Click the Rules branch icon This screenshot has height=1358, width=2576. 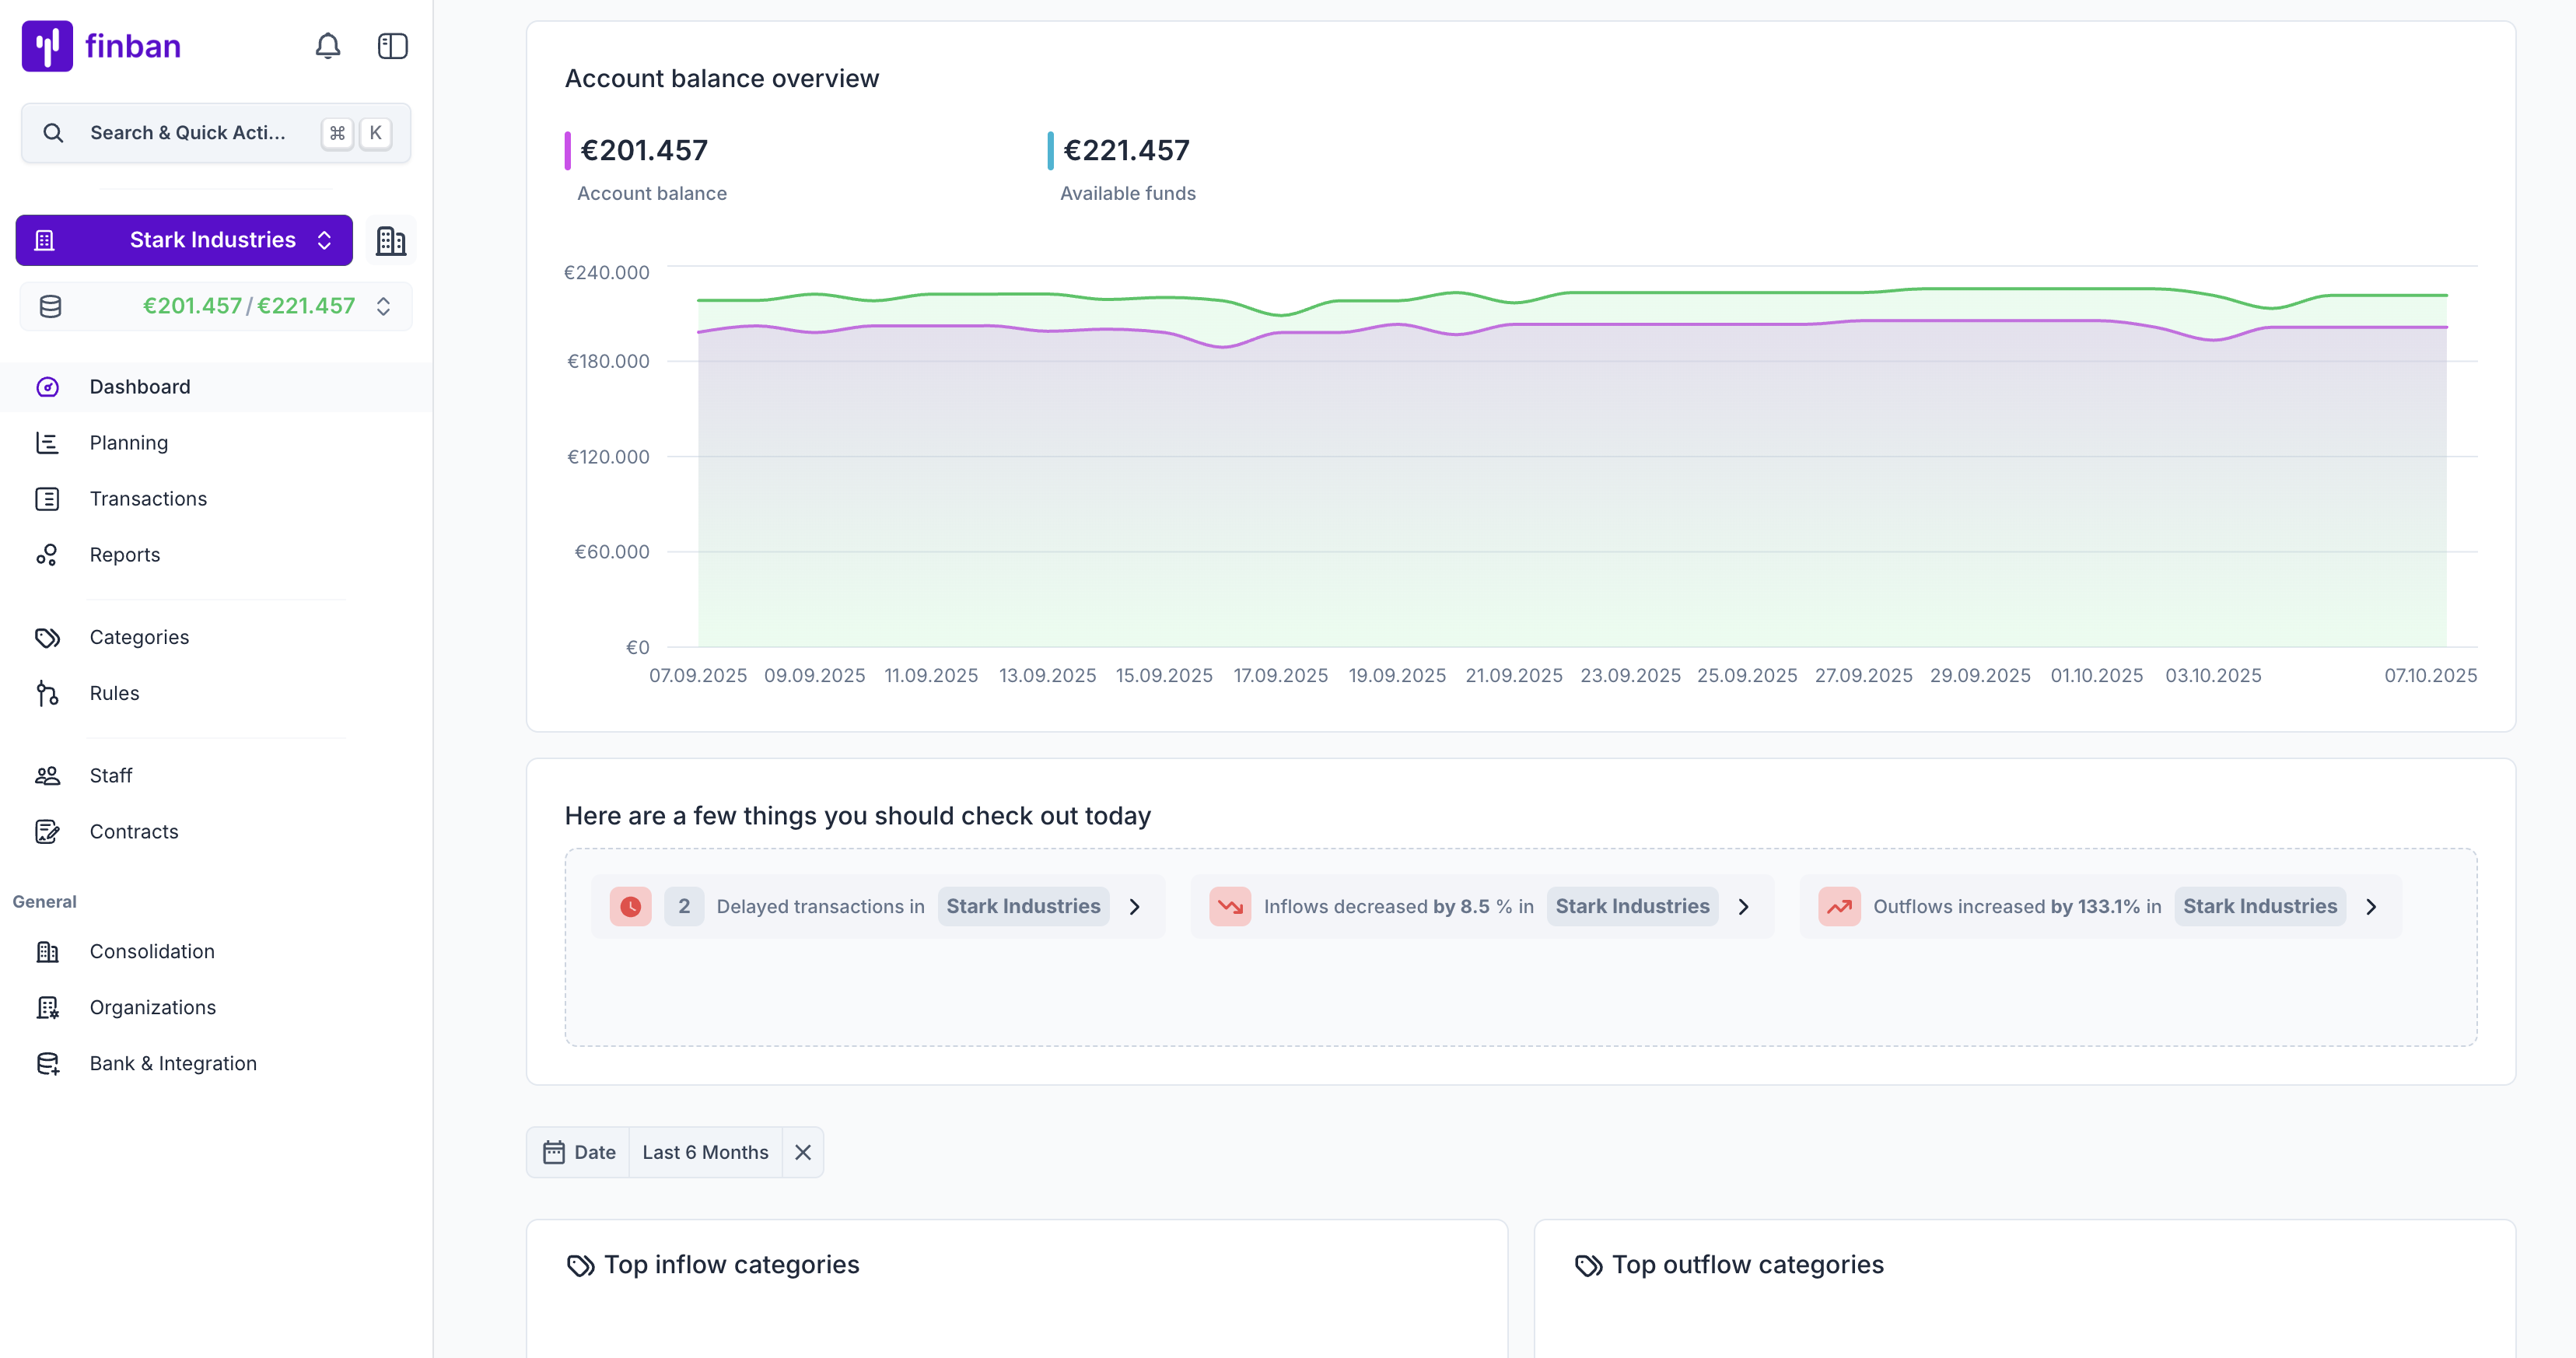coord(47,693)
